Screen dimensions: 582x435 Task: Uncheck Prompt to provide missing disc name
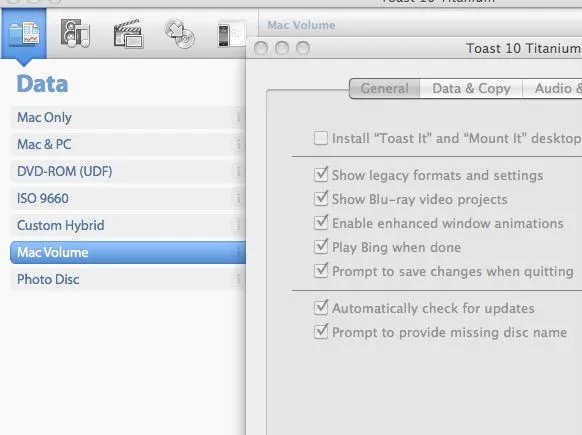[x=321, y=331]
